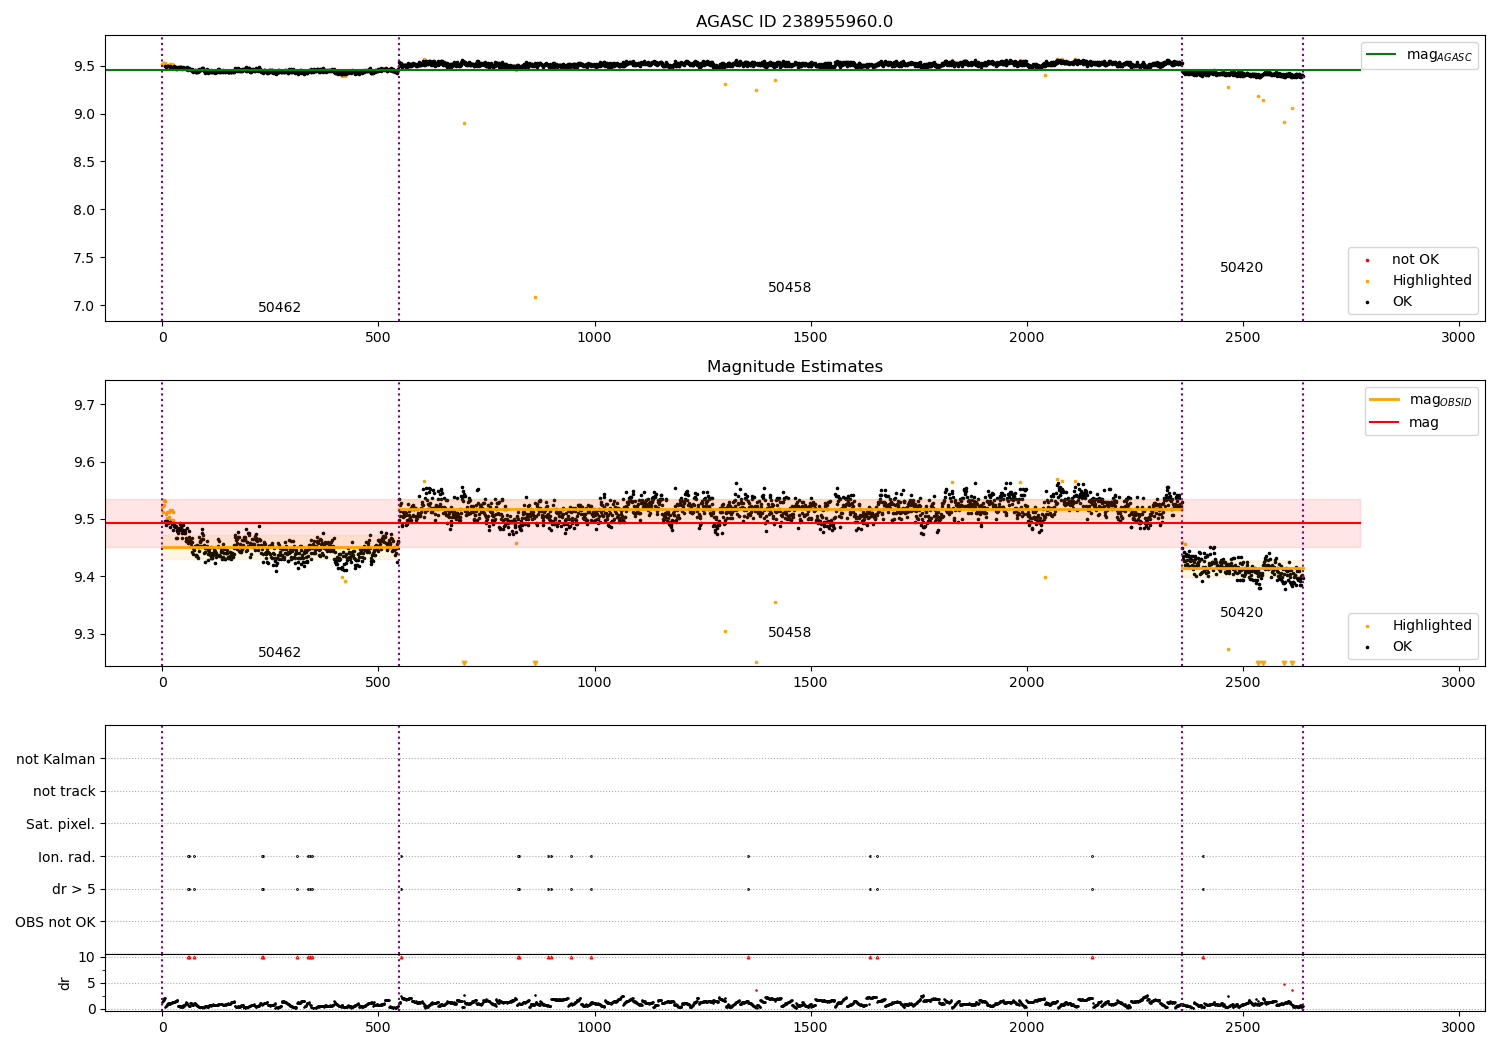Click label 50458 in Magnitude Estimates plot
The width and height of the screenshot is (1500, 1050).
[789, 633]
